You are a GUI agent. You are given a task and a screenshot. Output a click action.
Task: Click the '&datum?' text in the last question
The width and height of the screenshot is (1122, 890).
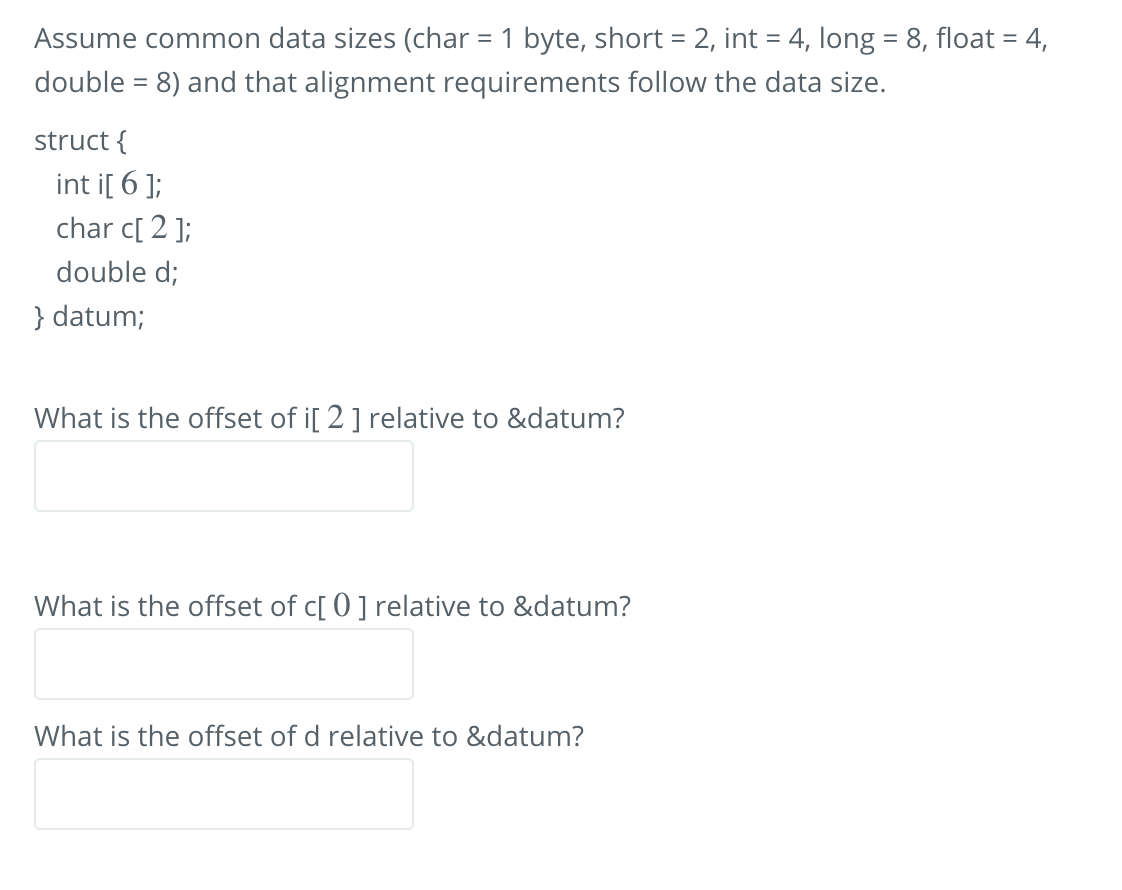[x=531, y=736]
